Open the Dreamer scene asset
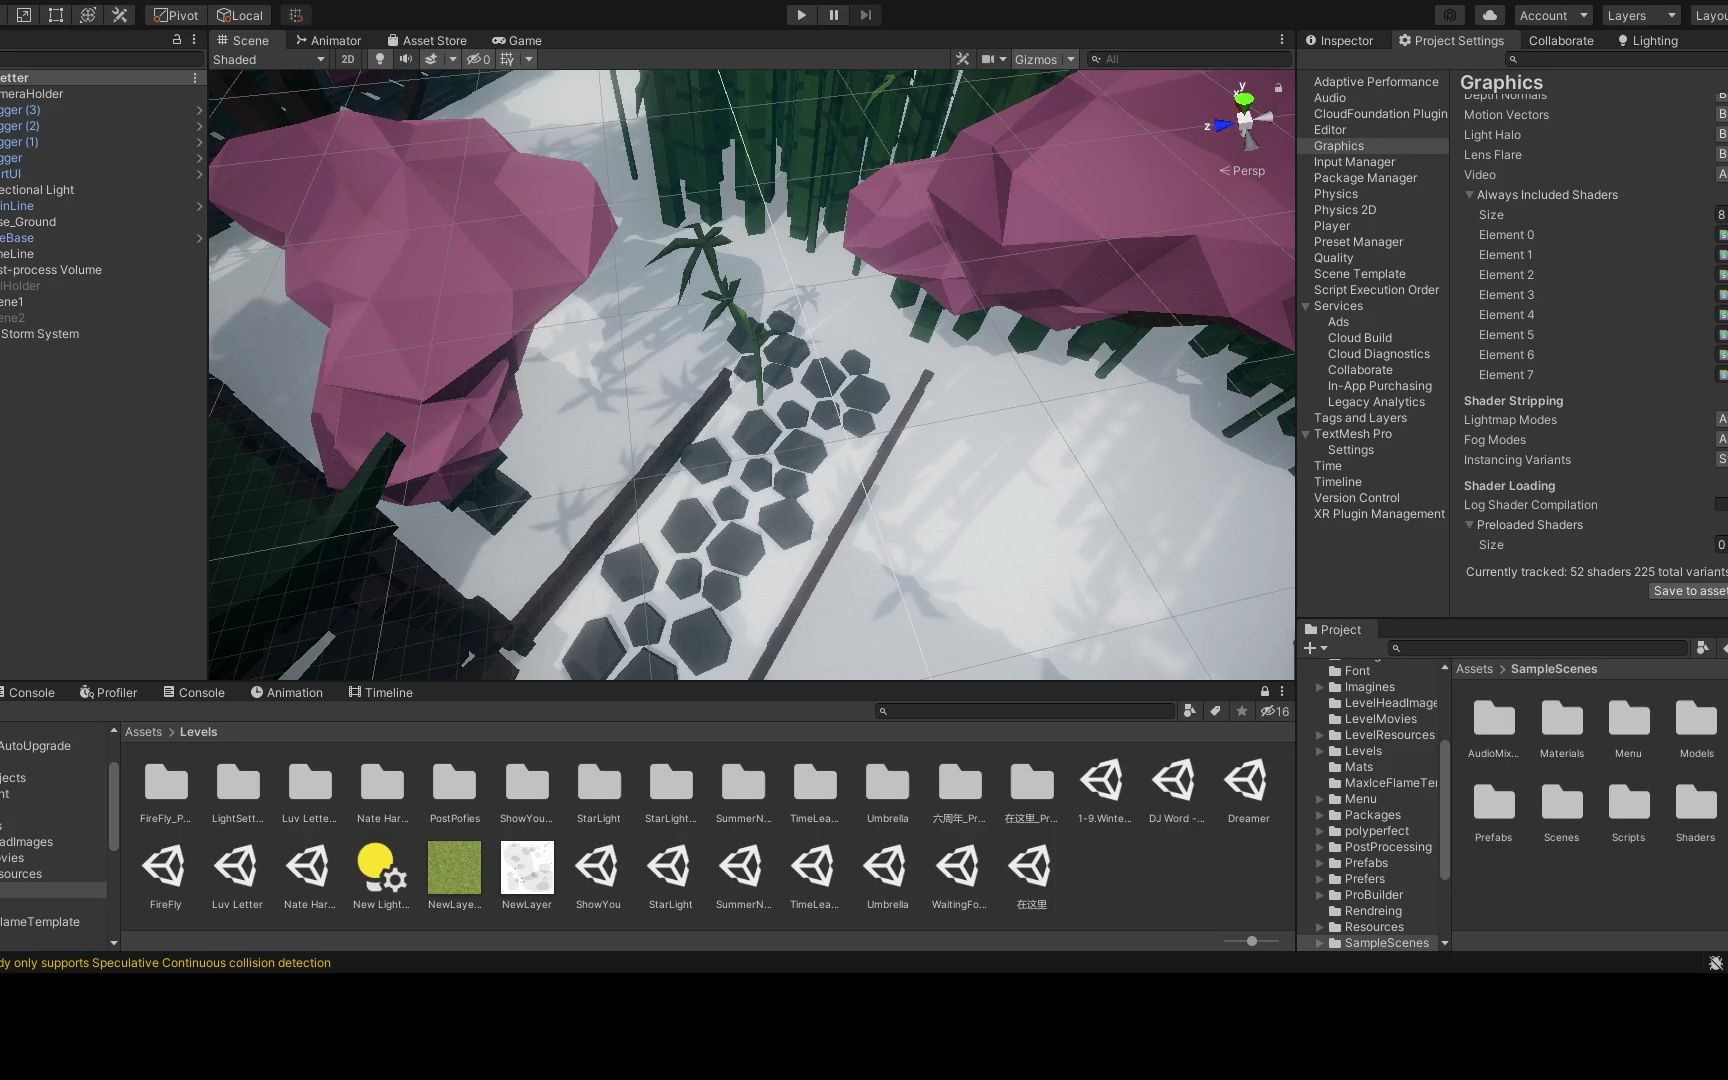 tap(1248, 790)
